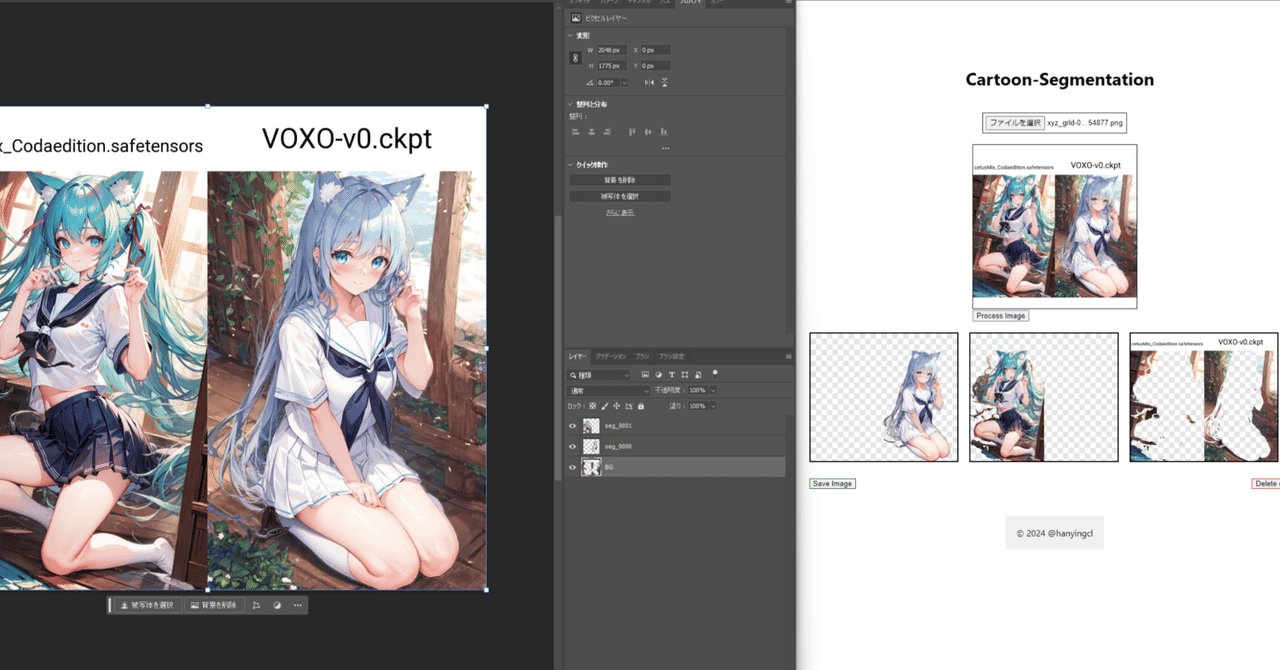Open the Layers panel hamburger menu icon
The image size is (1280, 670).
click(787, 356)
